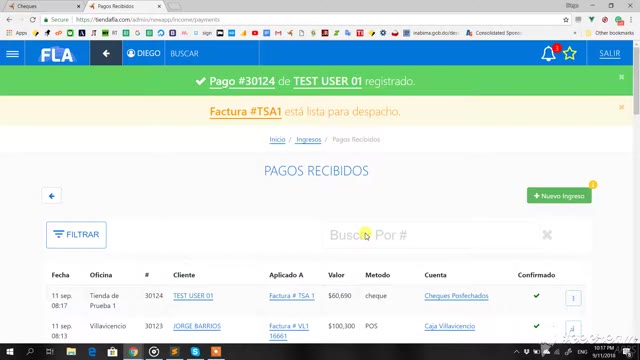Open the Chrome menu dots
The width and height of the screenshot is (640, 360).
(x=631, y=20)
